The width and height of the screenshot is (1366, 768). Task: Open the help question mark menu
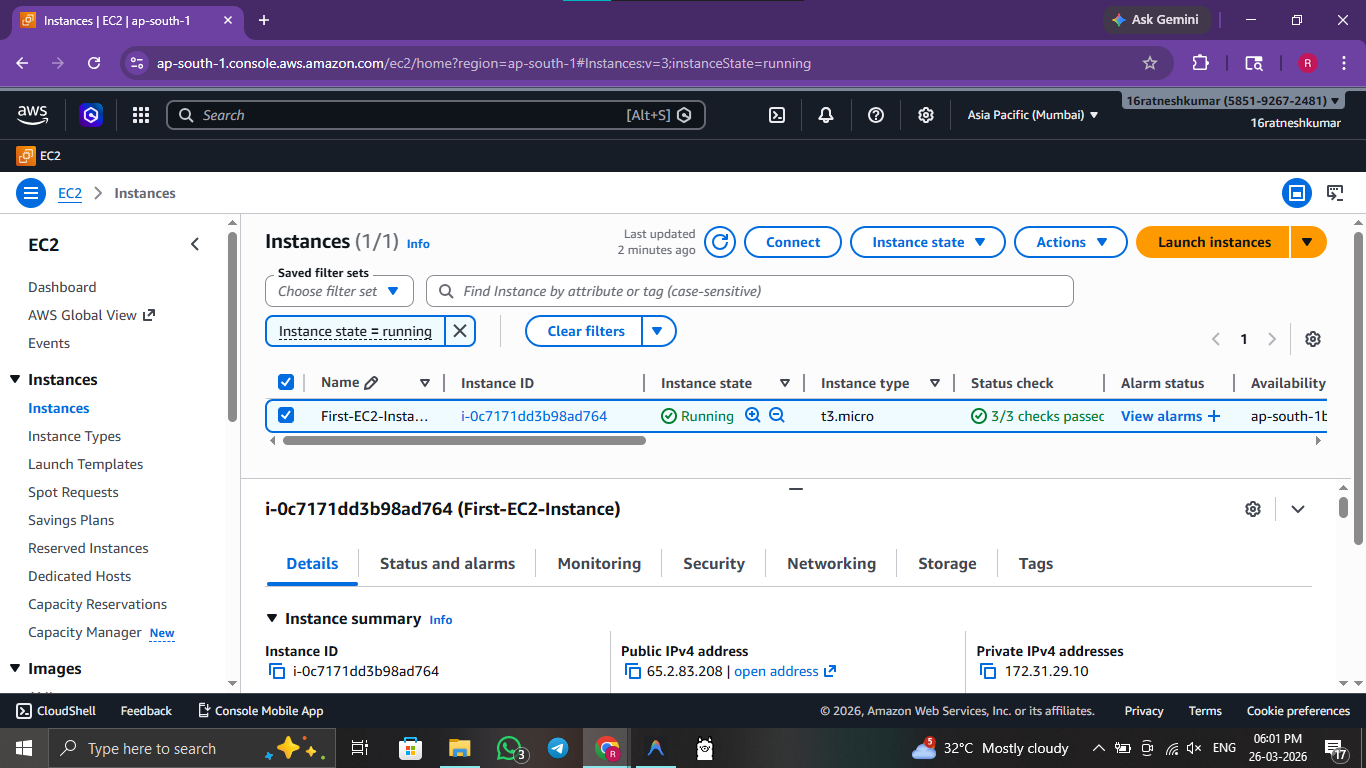(876, 115)
